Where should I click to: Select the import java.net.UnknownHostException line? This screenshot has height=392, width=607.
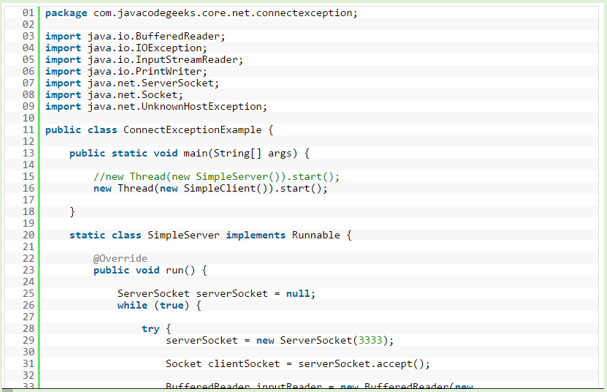(156, 106)
